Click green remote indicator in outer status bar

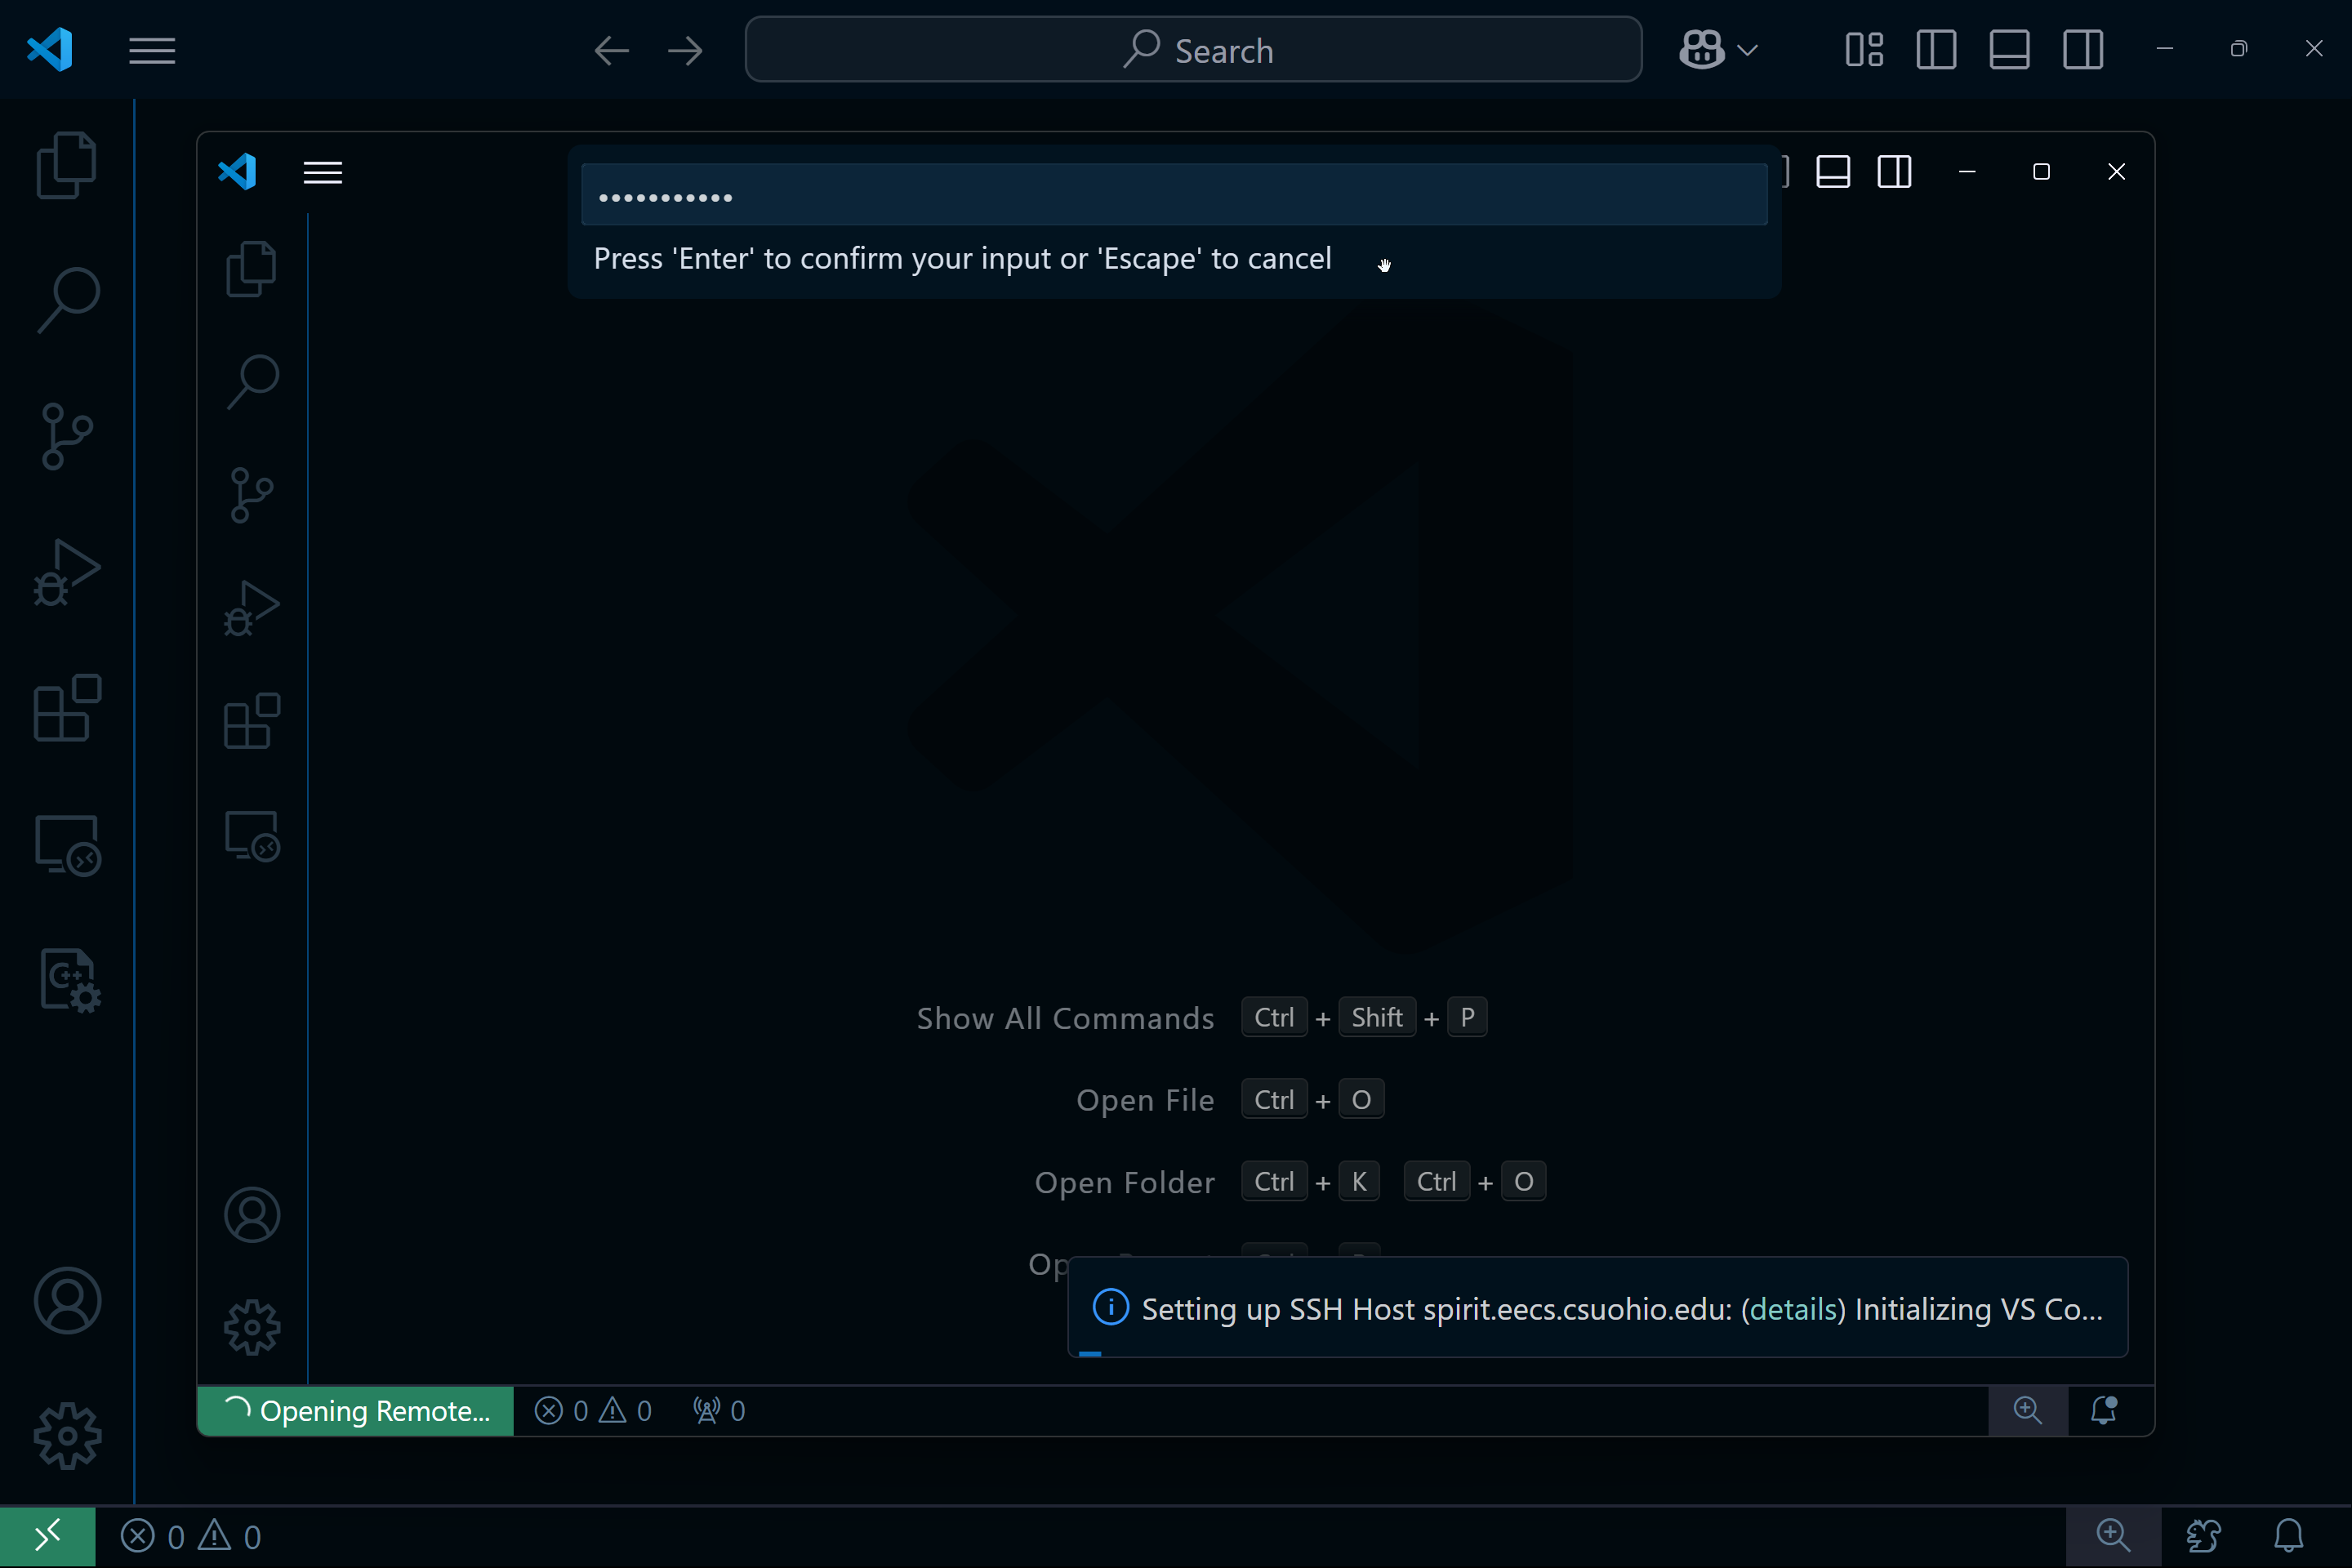coord(47,1536)
